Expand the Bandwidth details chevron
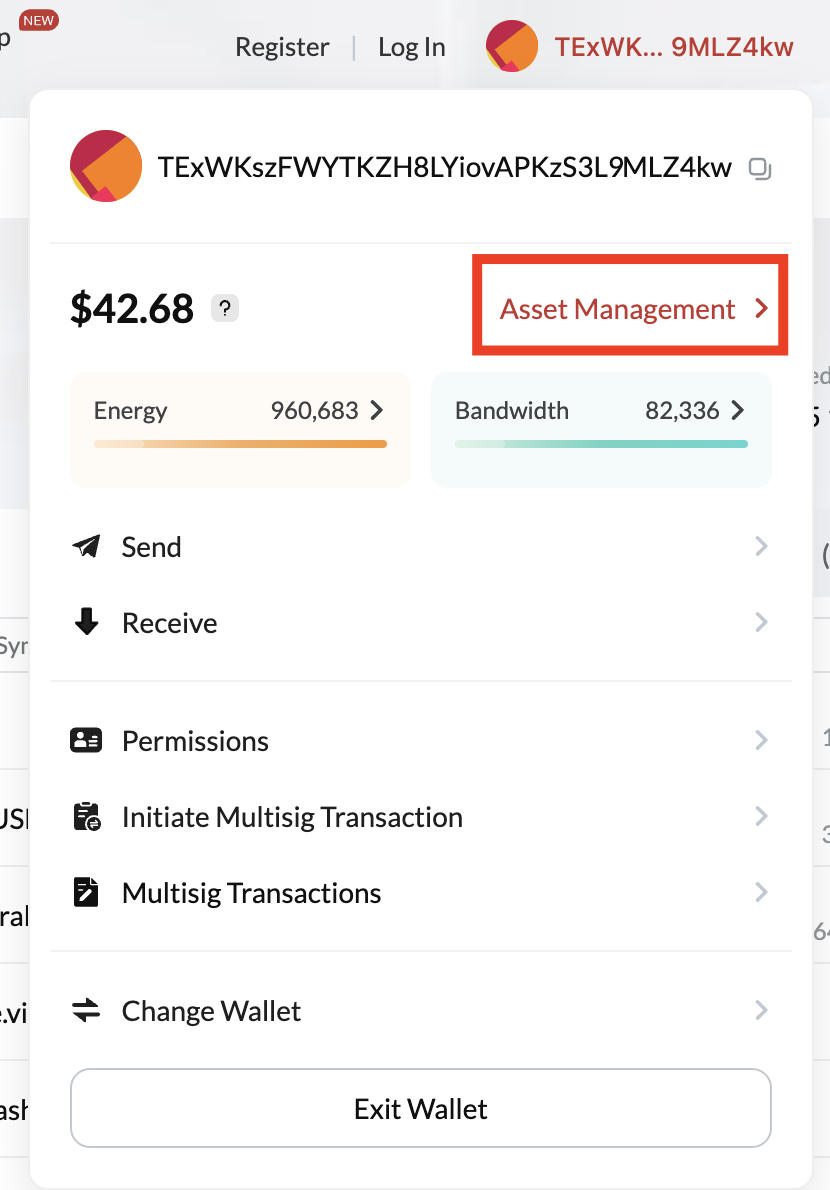The height and width of the screenshot is (1190, 830). (738, 410)
